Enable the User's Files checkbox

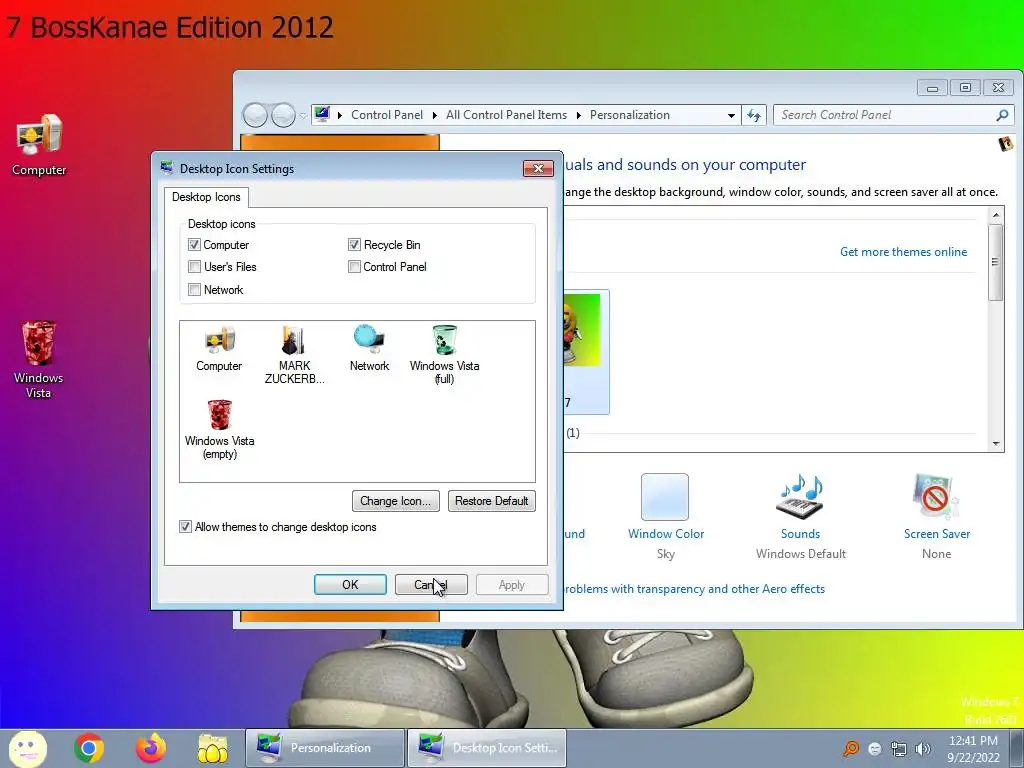[x=194, y=266]
